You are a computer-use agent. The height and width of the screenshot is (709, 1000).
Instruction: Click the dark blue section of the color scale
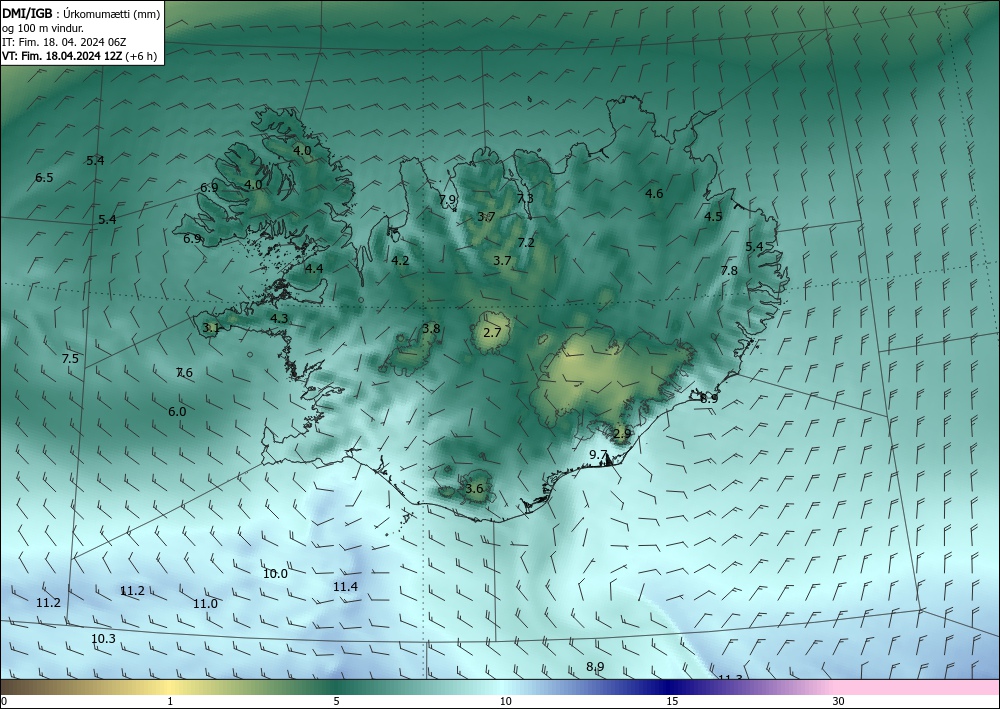point(670,687)
